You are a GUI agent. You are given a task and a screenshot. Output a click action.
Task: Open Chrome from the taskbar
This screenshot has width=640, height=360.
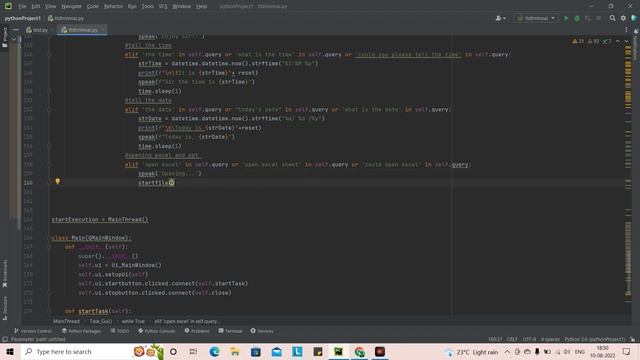pyautogui.click(x=359, y=351)
